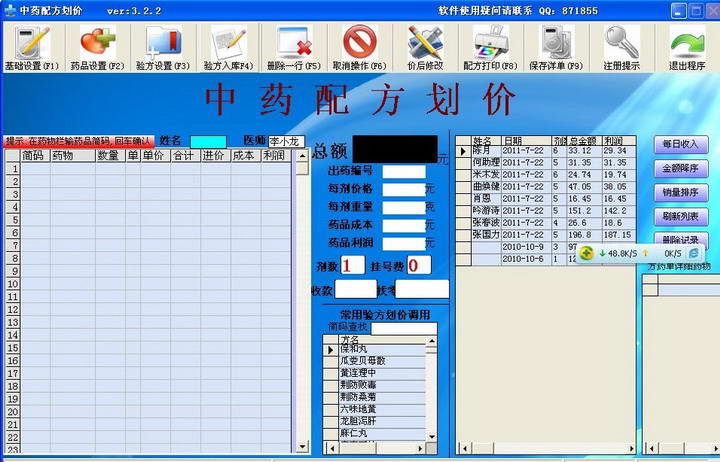Click the 收款 input field
Image resolution: width=720 pixels, height=462 pixels.
(x=356, y=289)
